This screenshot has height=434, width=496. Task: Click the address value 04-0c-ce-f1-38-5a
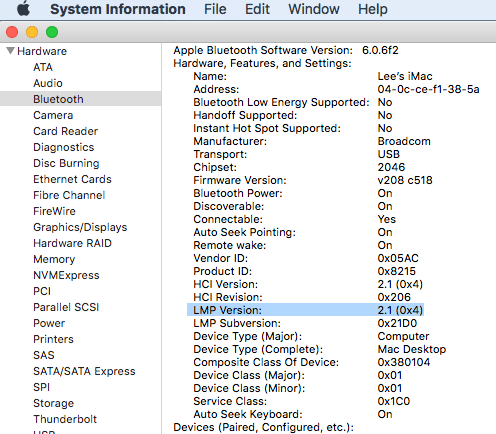coord(428,89)
